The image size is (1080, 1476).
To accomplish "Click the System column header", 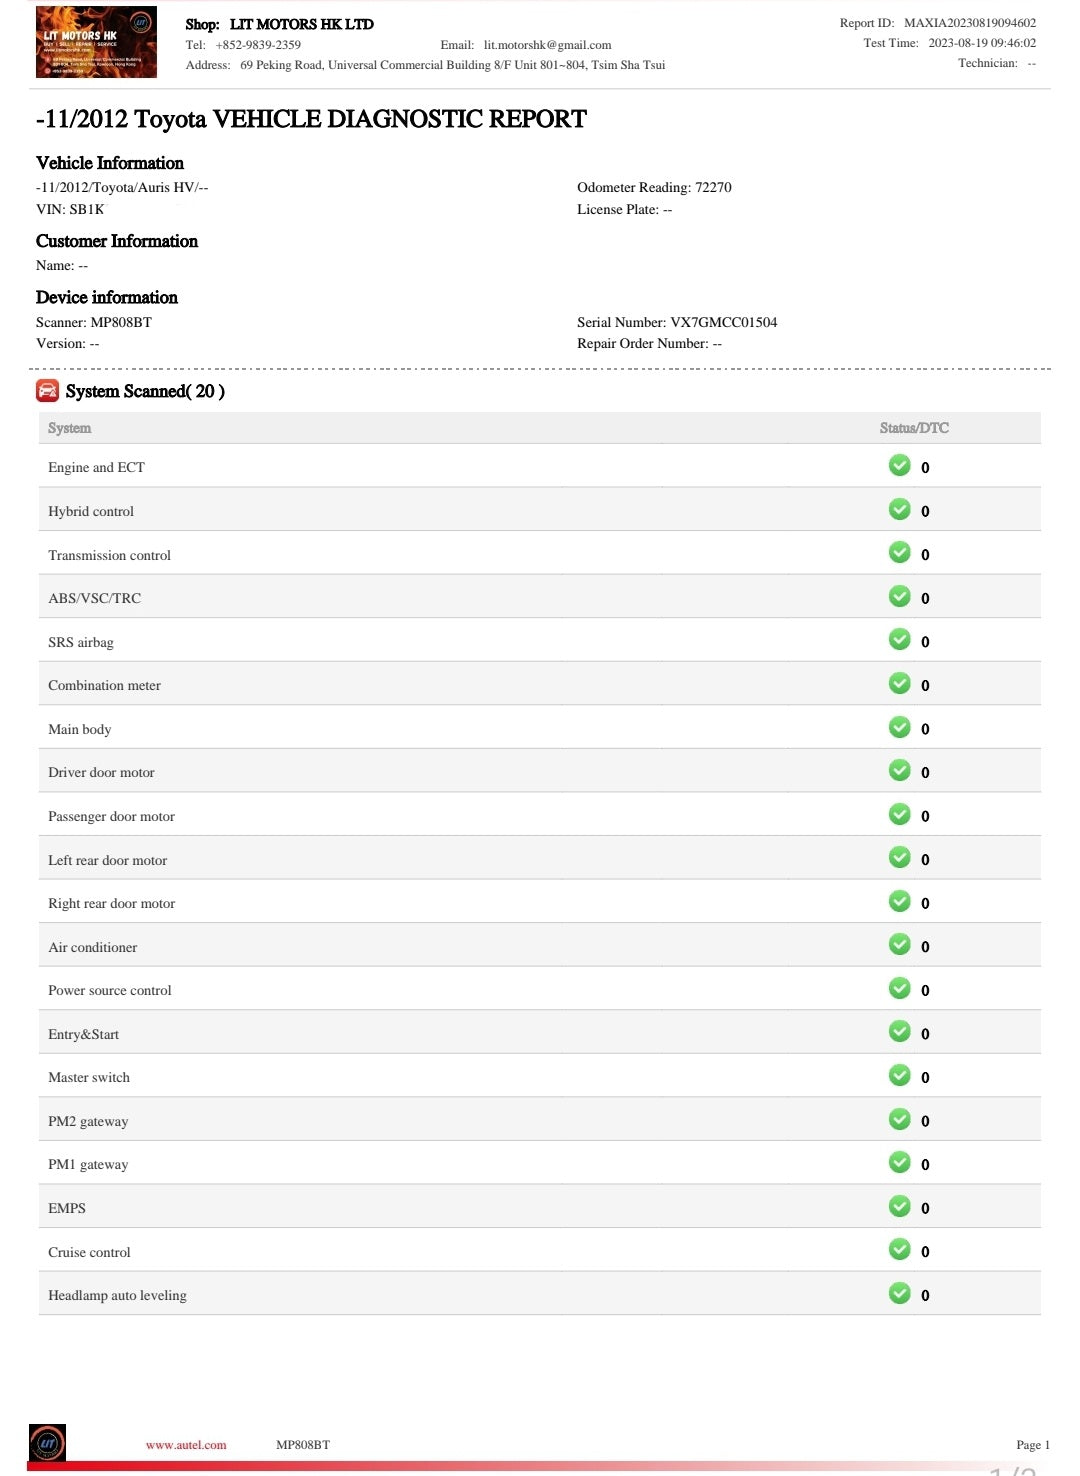I will [x=69, y=428].
